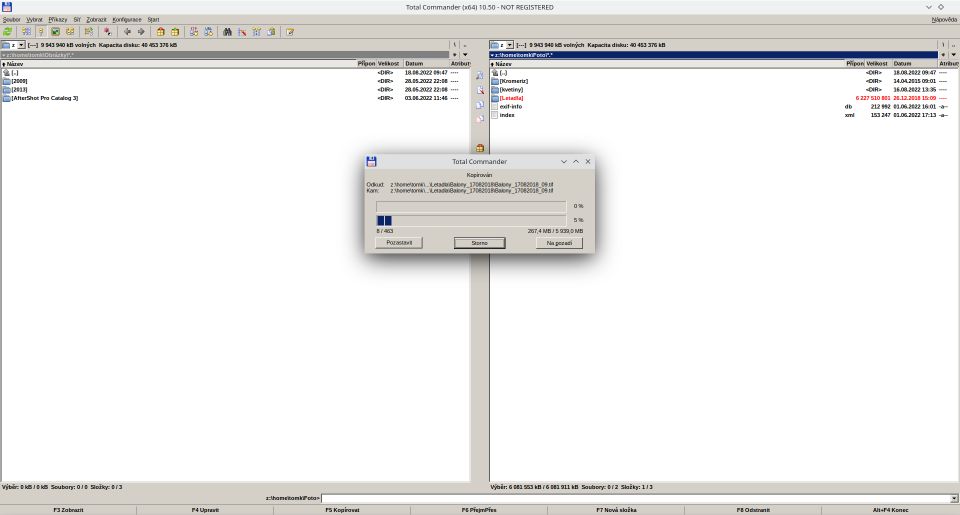Go to root directory in left panel
The image size is (960, 515).
point(454,45)
